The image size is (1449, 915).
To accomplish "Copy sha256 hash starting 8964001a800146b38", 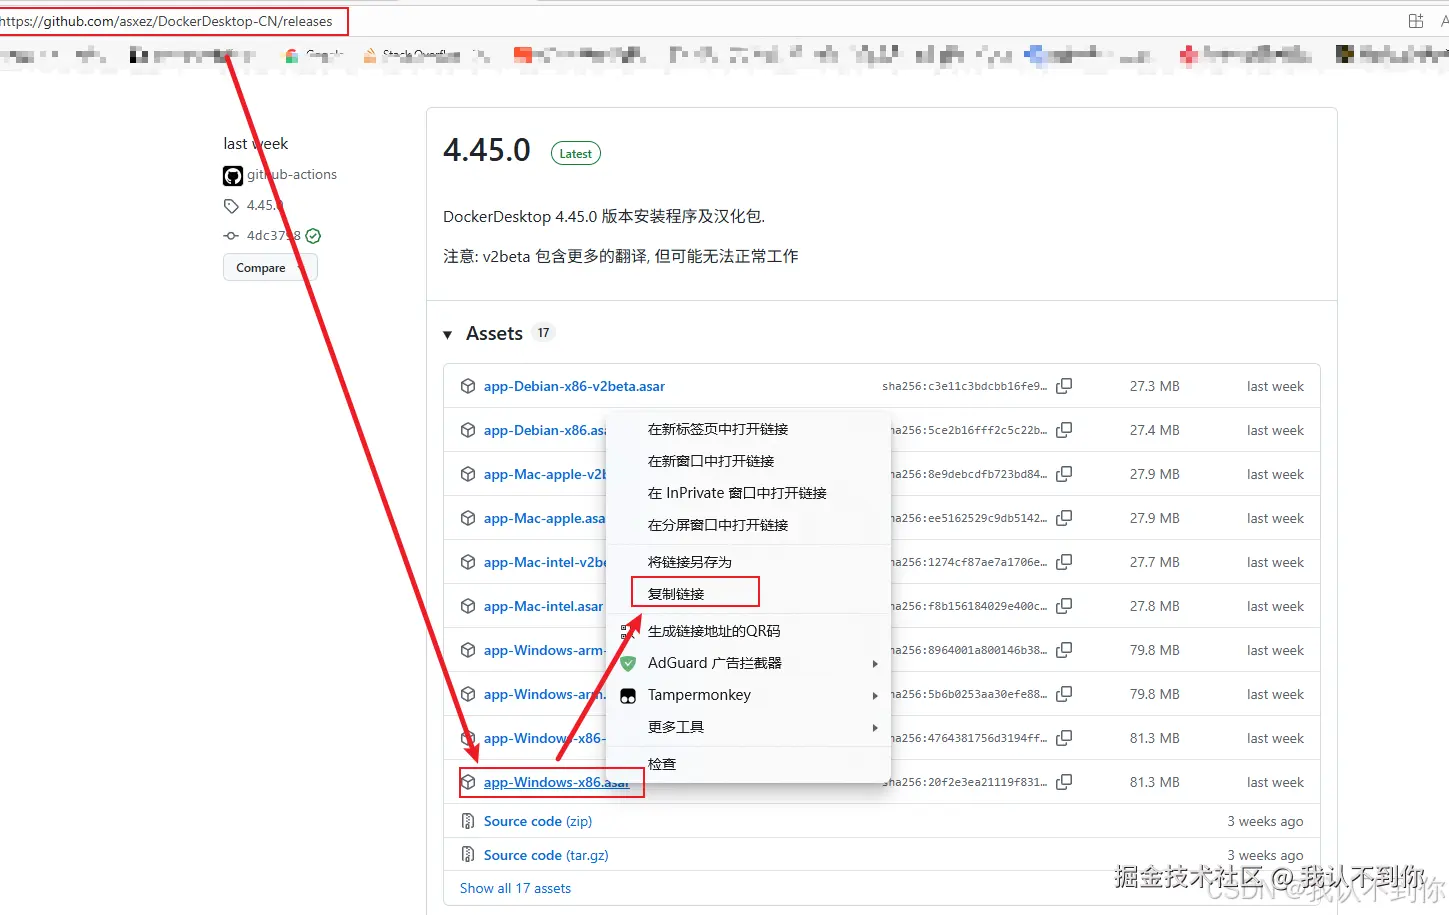I will pos(1064,650).
